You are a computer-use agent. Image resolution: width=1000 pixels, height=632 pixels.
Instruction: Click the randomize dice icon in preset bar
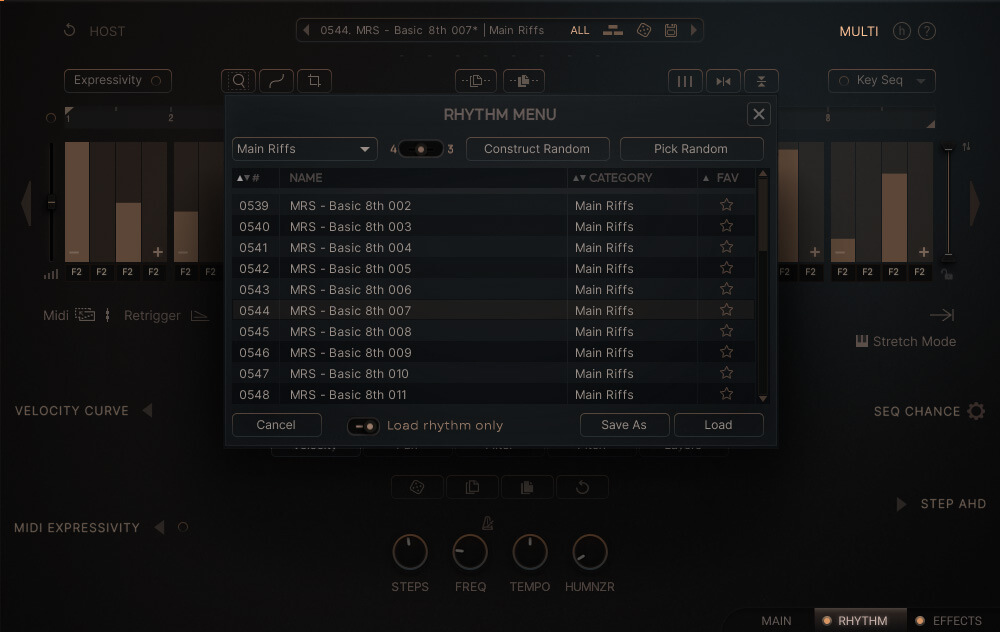[644, 30]
